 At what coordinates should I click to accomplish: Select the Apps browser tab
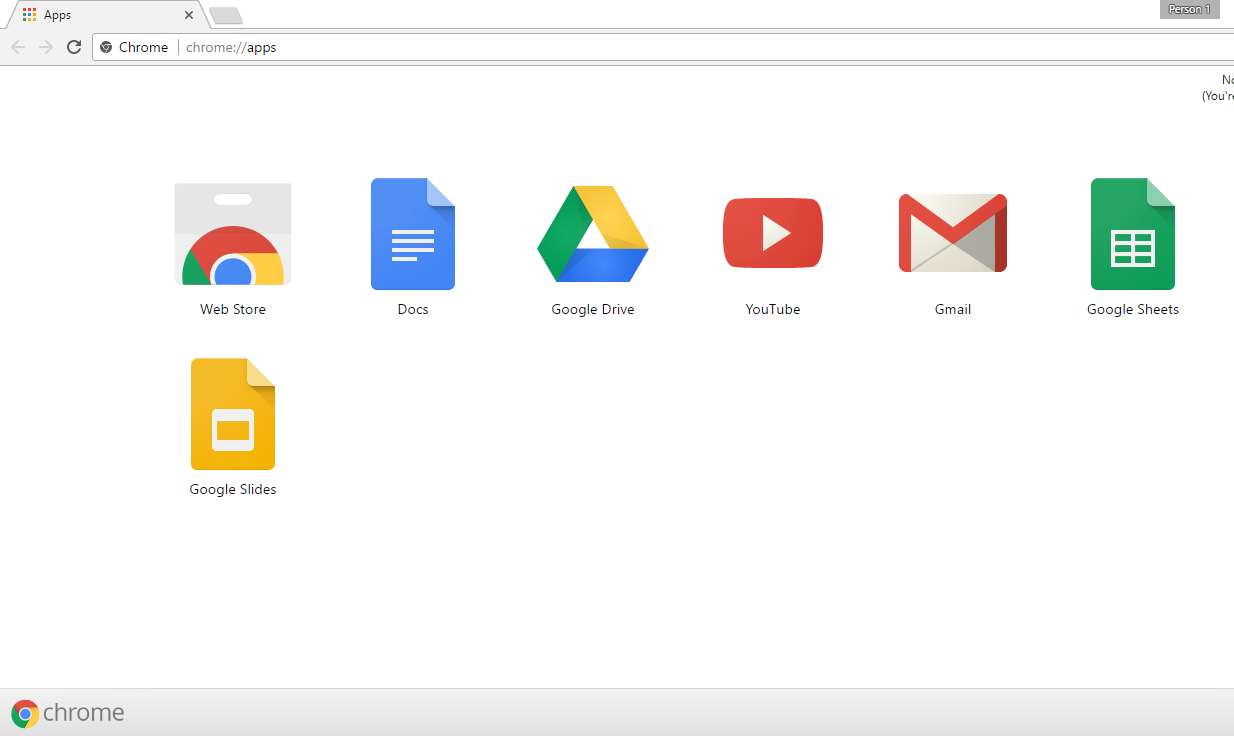click(100, 15)
